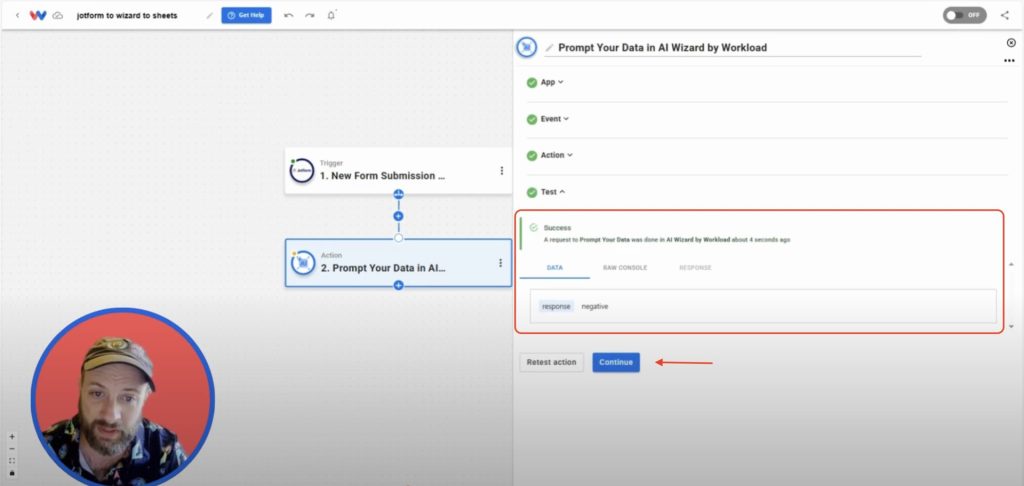Switch to the DATA tab
The width and height of the screenshot is (1024, 486).
554,268
